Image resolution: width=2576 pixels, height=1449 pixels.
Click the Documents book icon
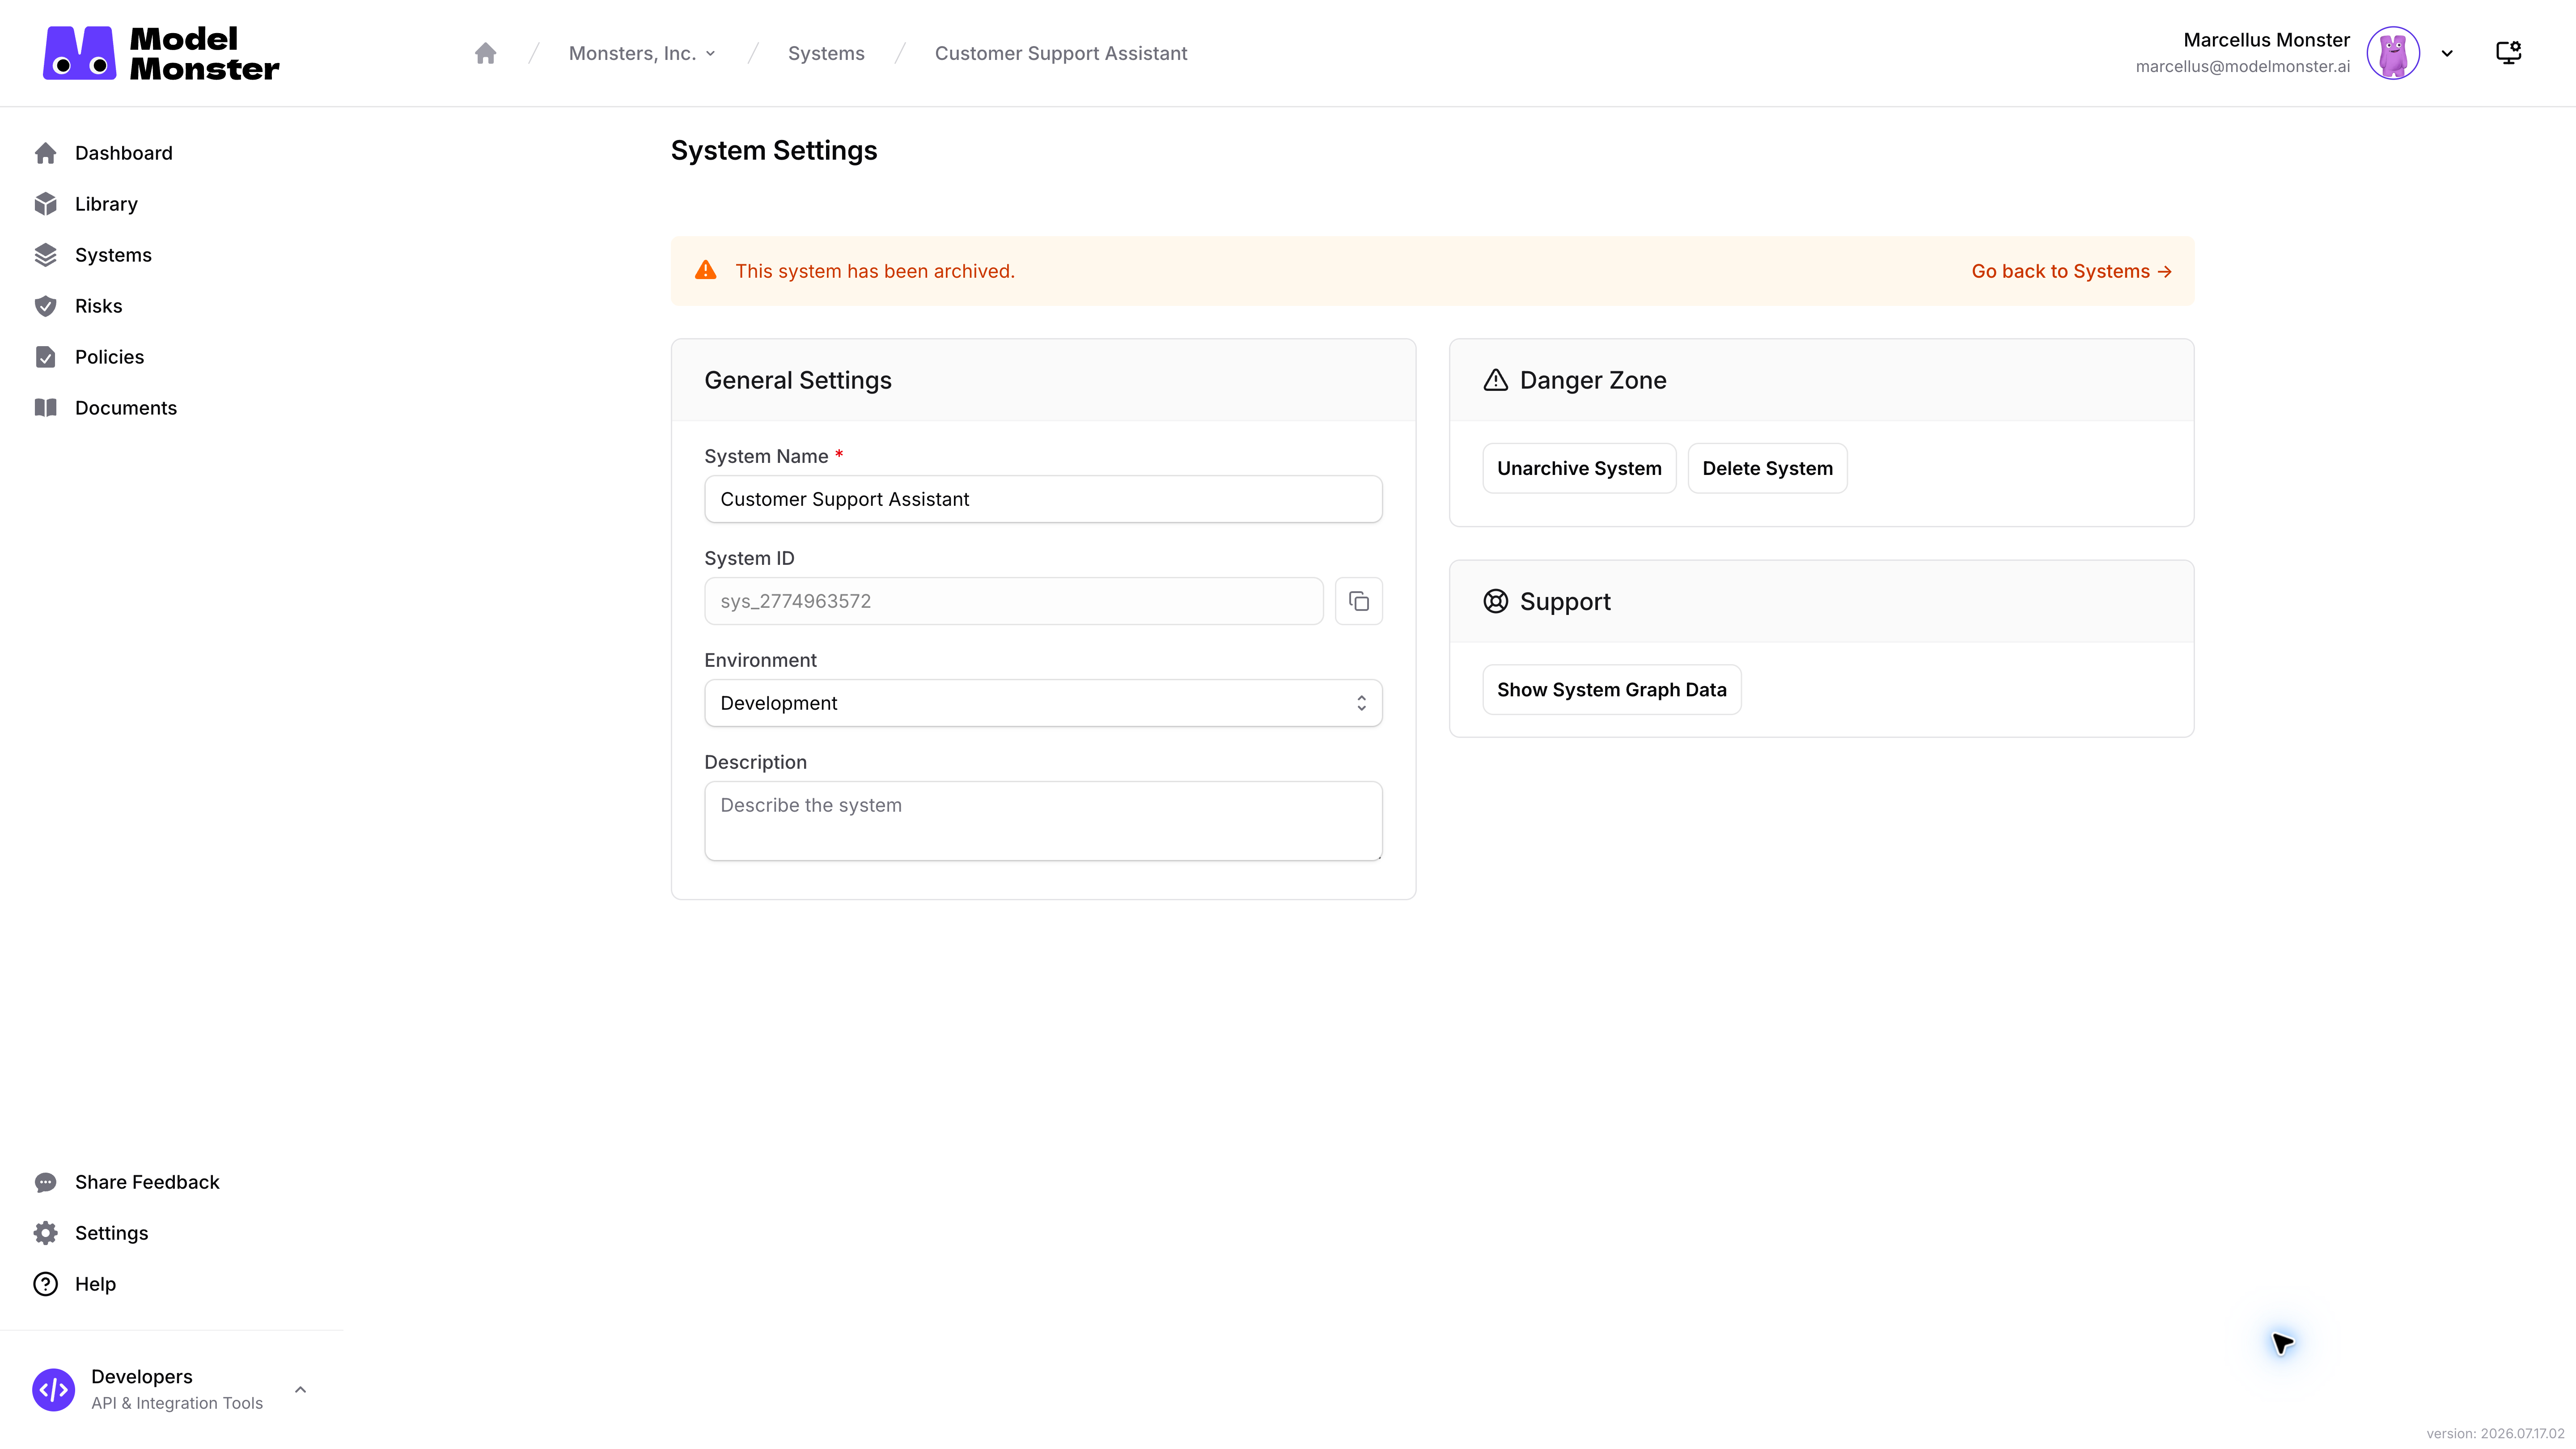tap(45, 408)
